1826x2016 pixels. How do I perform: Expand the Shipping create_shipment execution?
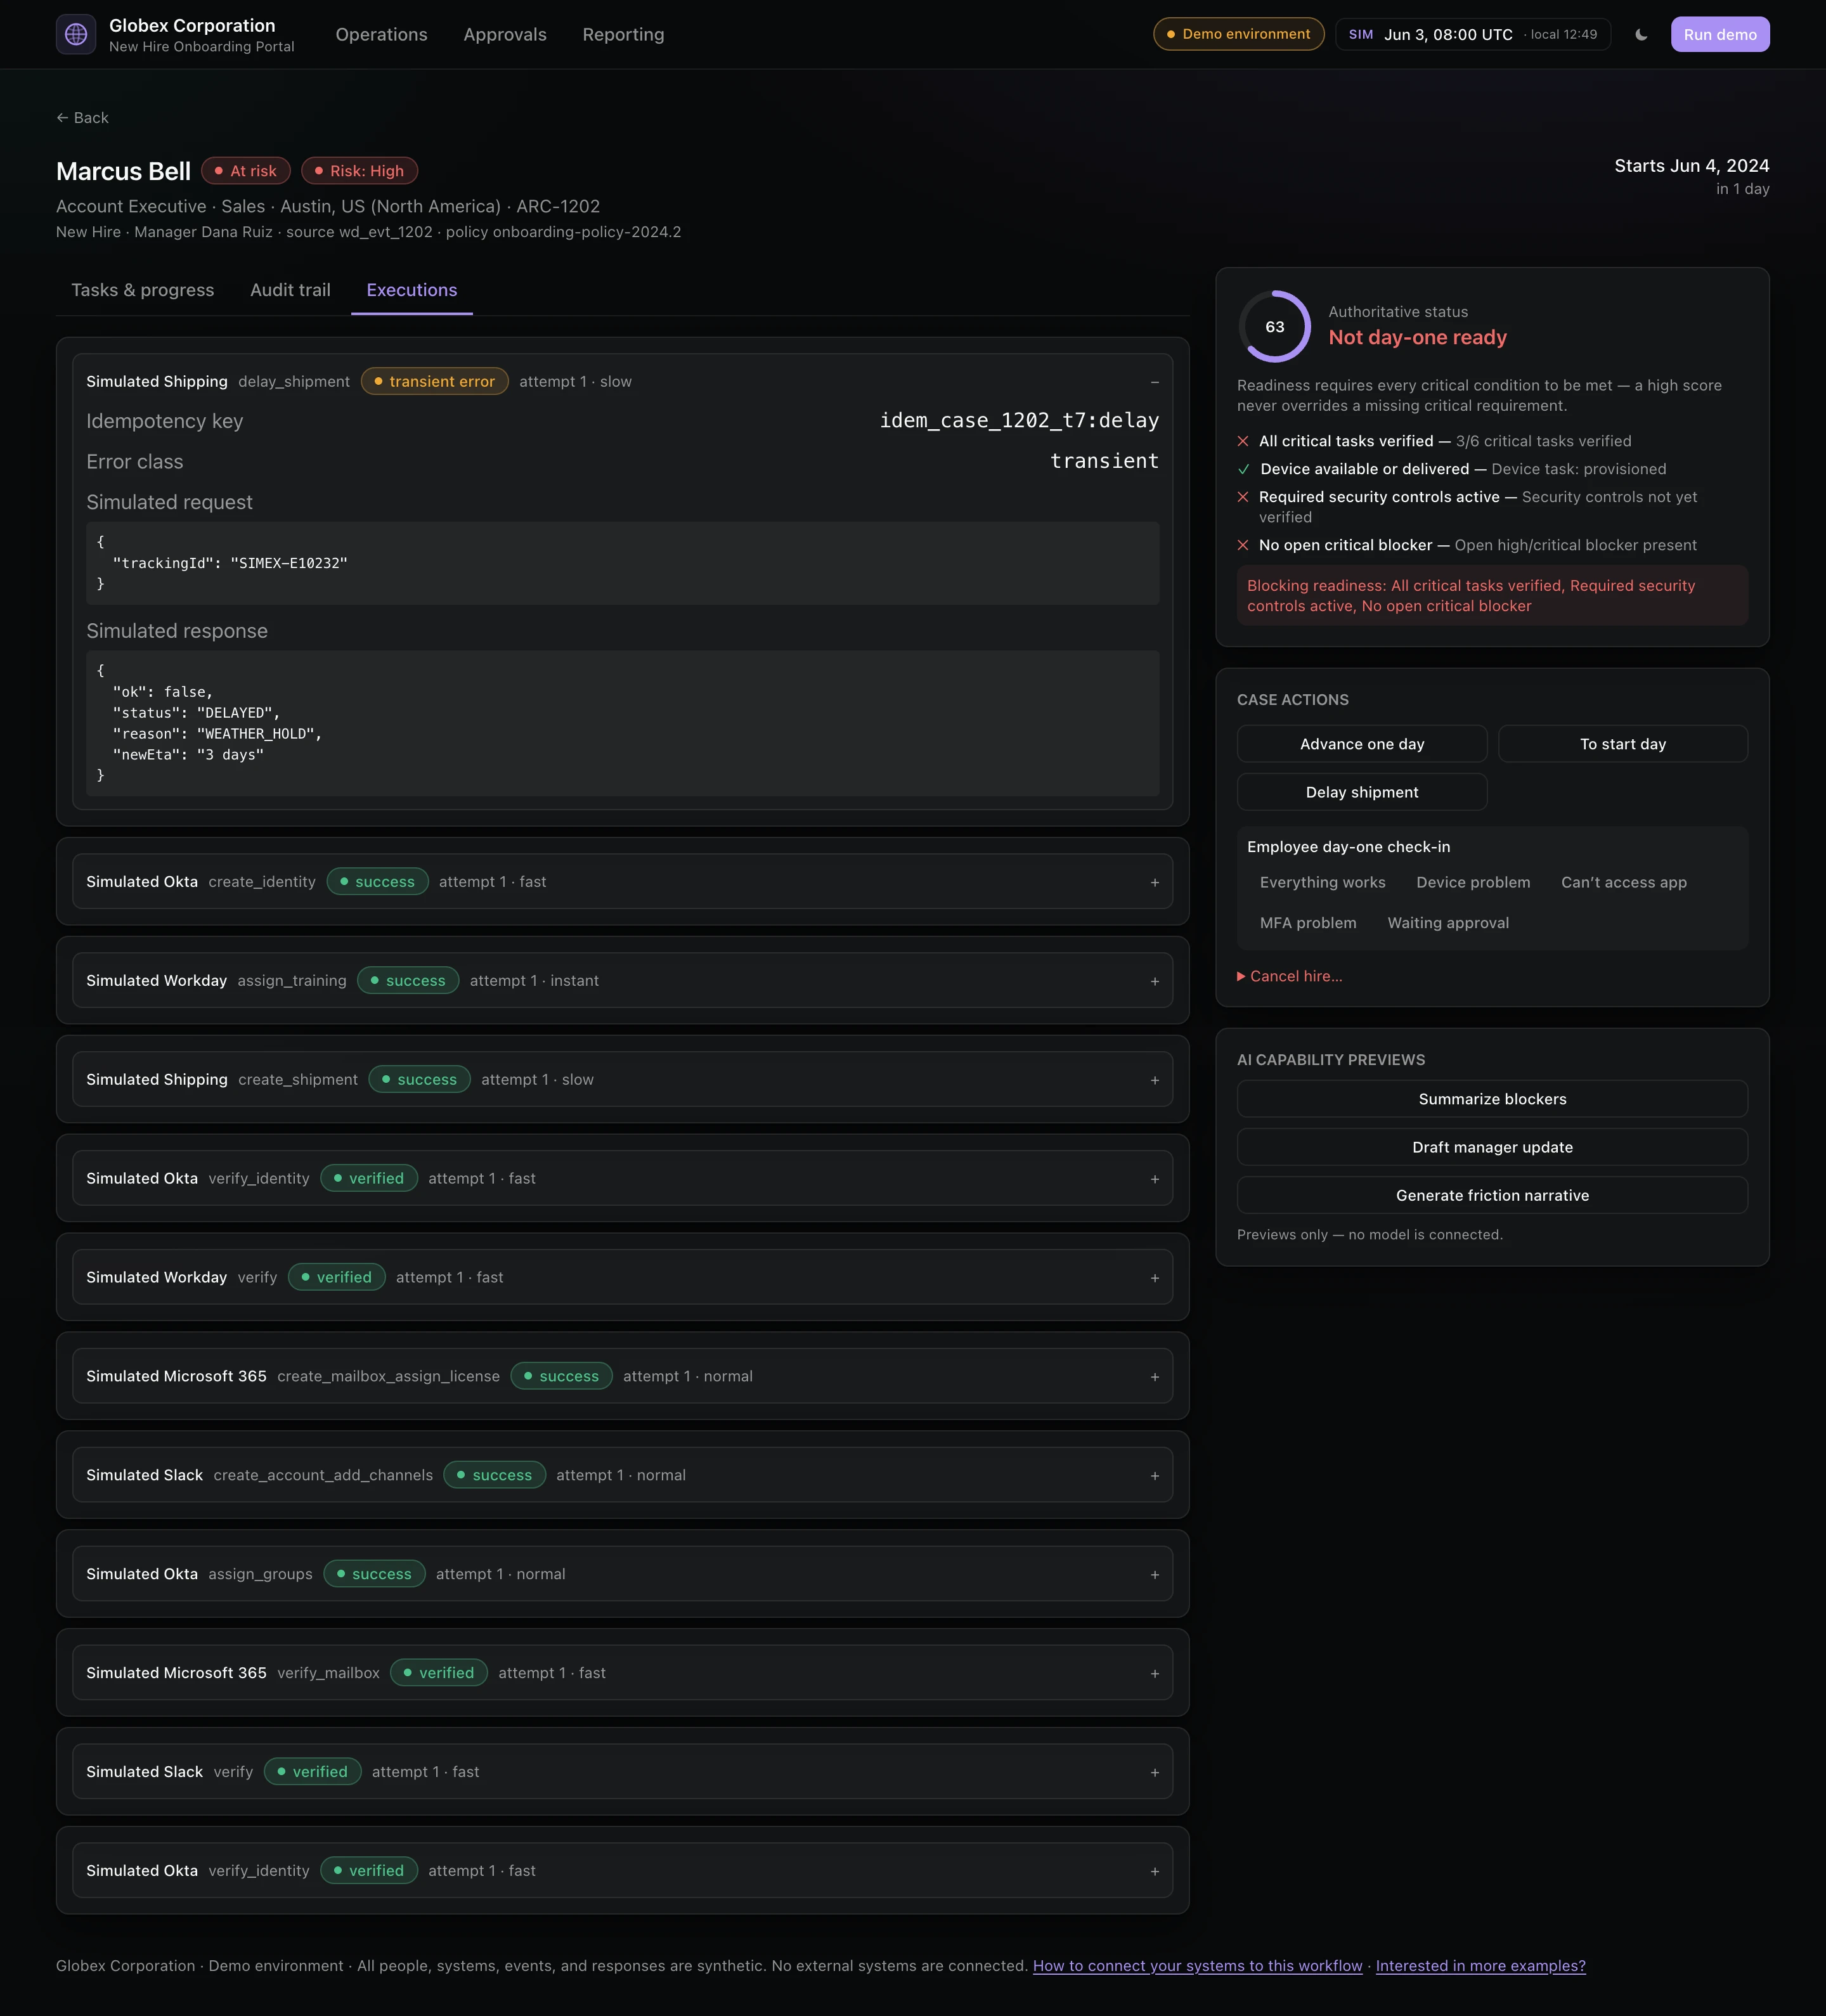[622, 1079]
